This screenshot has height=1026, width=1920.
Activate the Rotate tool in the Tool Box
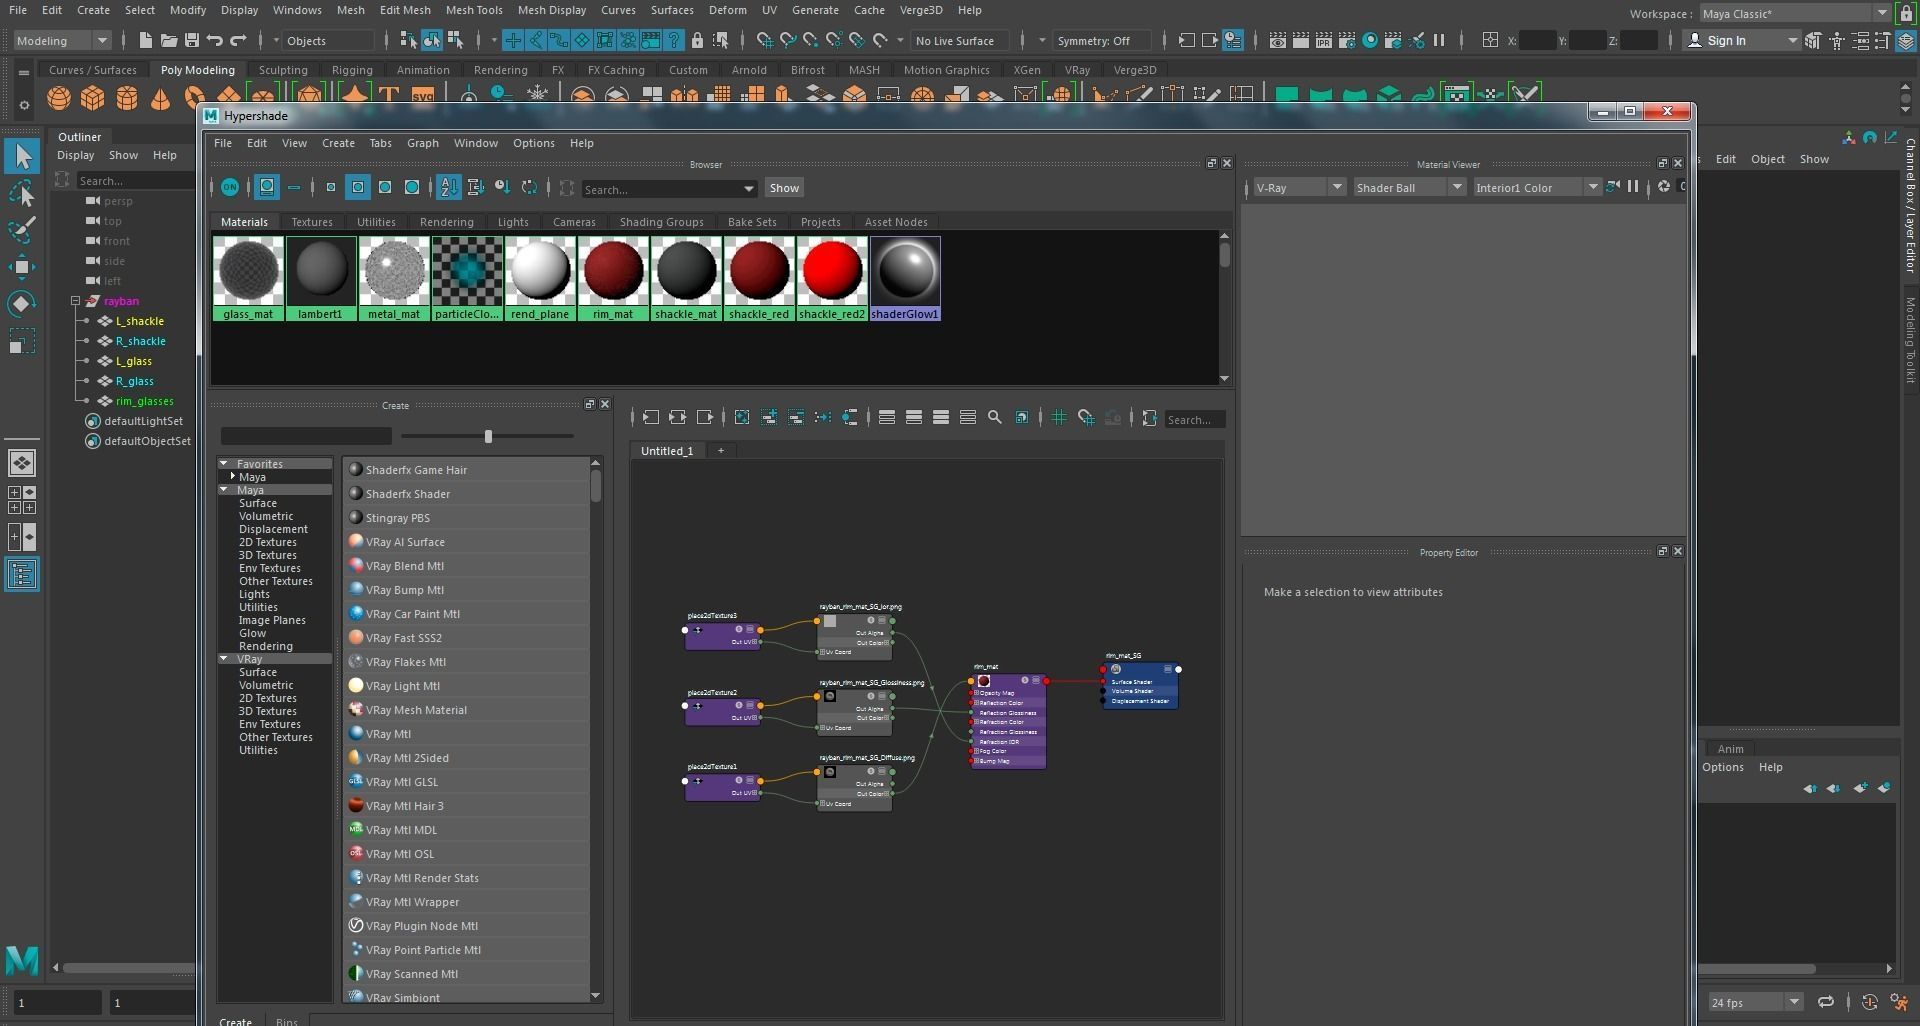pos(22,303)
